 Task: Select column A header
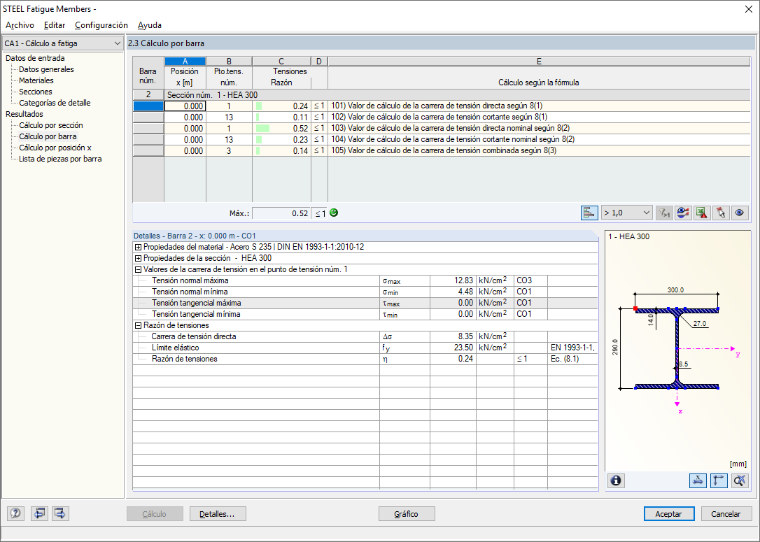pyautogui.click(x=185, y=61)
